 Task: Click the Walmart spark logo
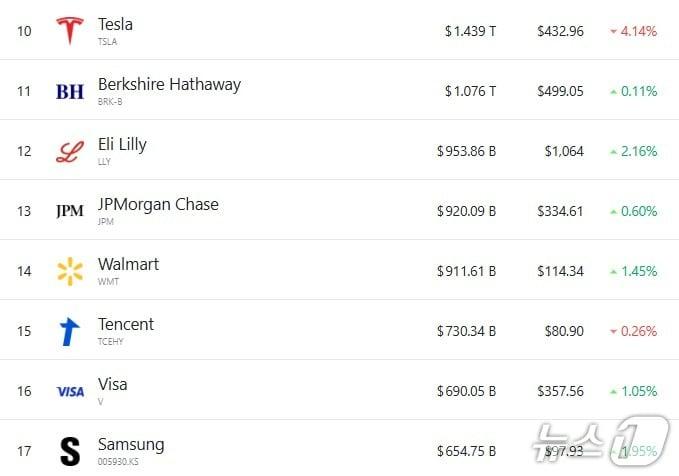pos(70,271)
